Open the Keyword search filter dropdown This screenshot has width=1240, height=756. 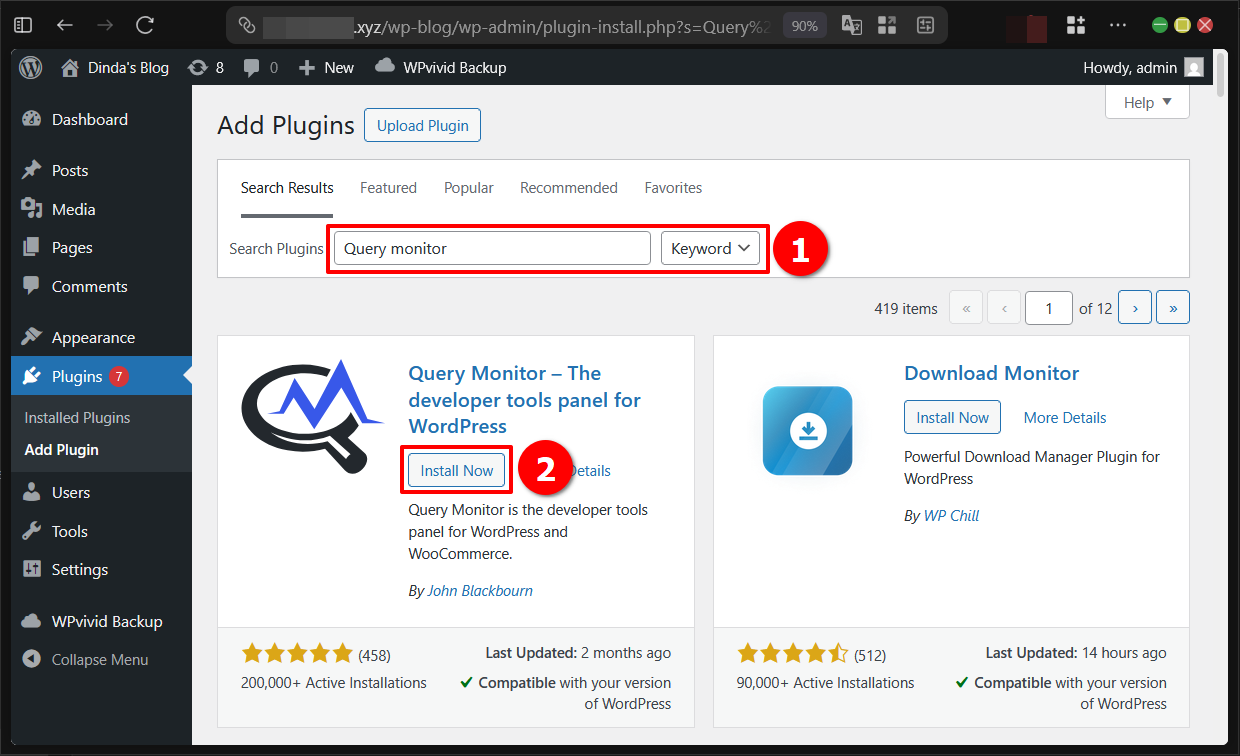point(711,247)
